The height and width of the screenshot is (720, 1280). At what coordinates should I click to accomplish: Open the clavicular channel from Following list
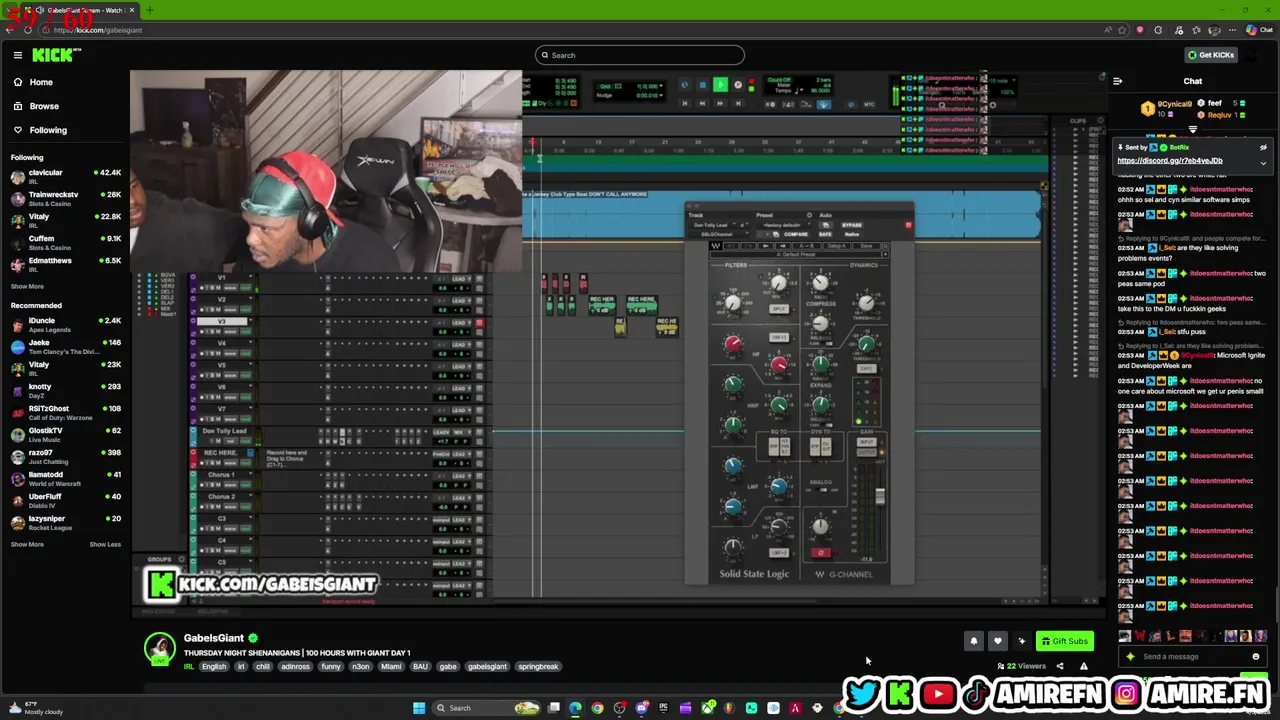[65, 177]
